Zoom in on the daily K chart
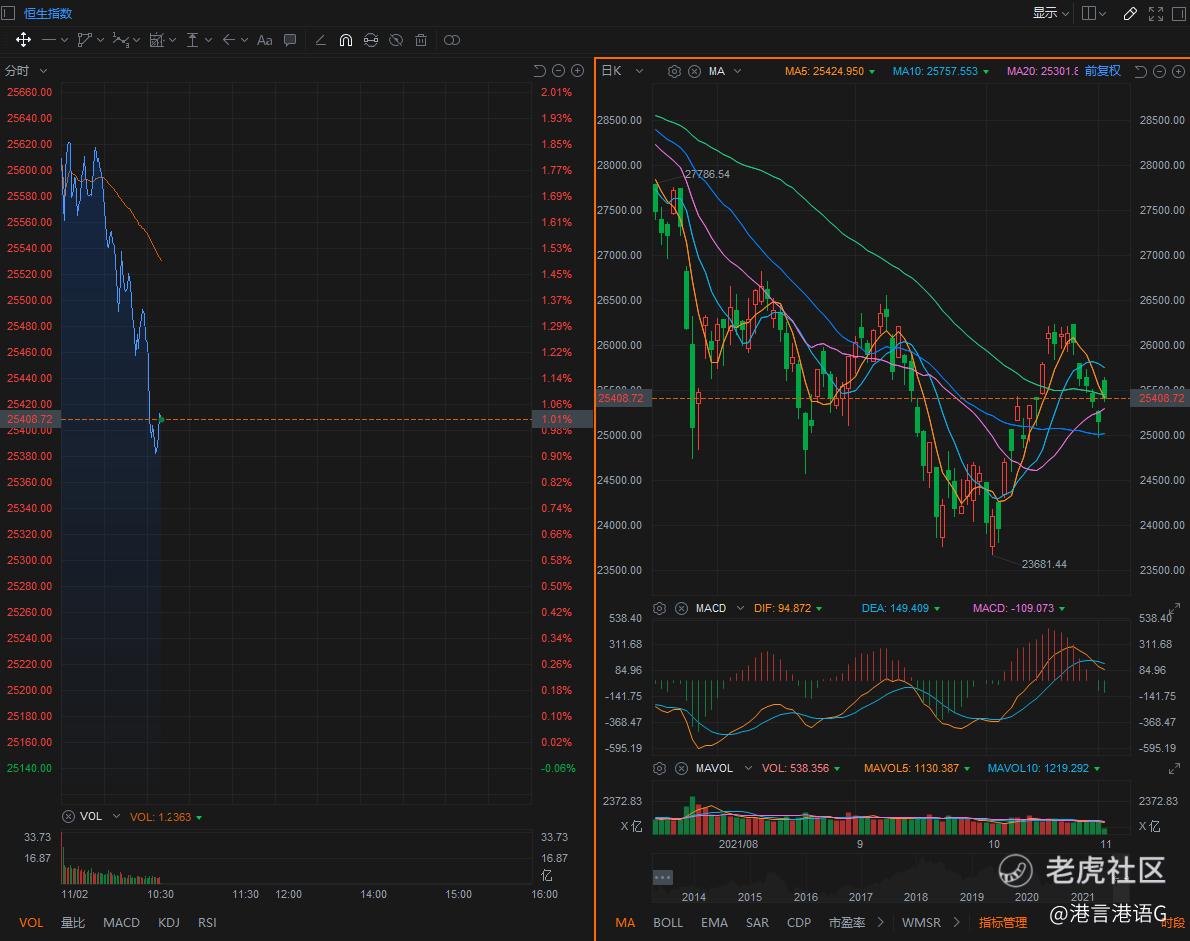This screenshot has height=941, width=1190. click(1176, 71)
